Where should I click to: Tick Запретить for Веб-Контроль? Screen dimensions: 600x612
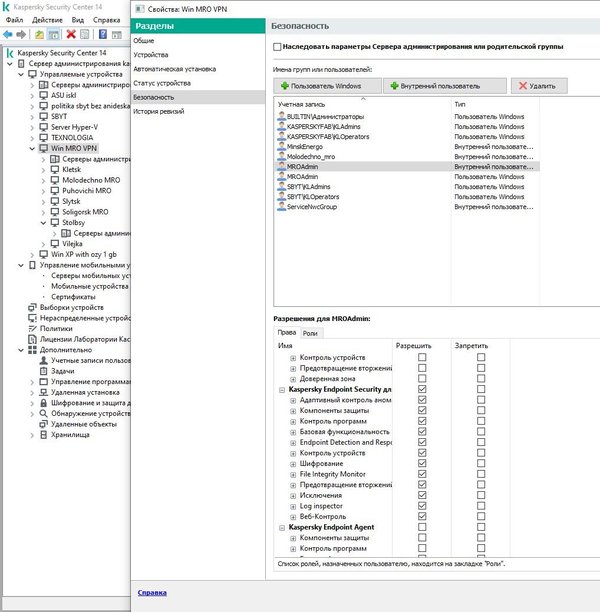coord(481,516)
